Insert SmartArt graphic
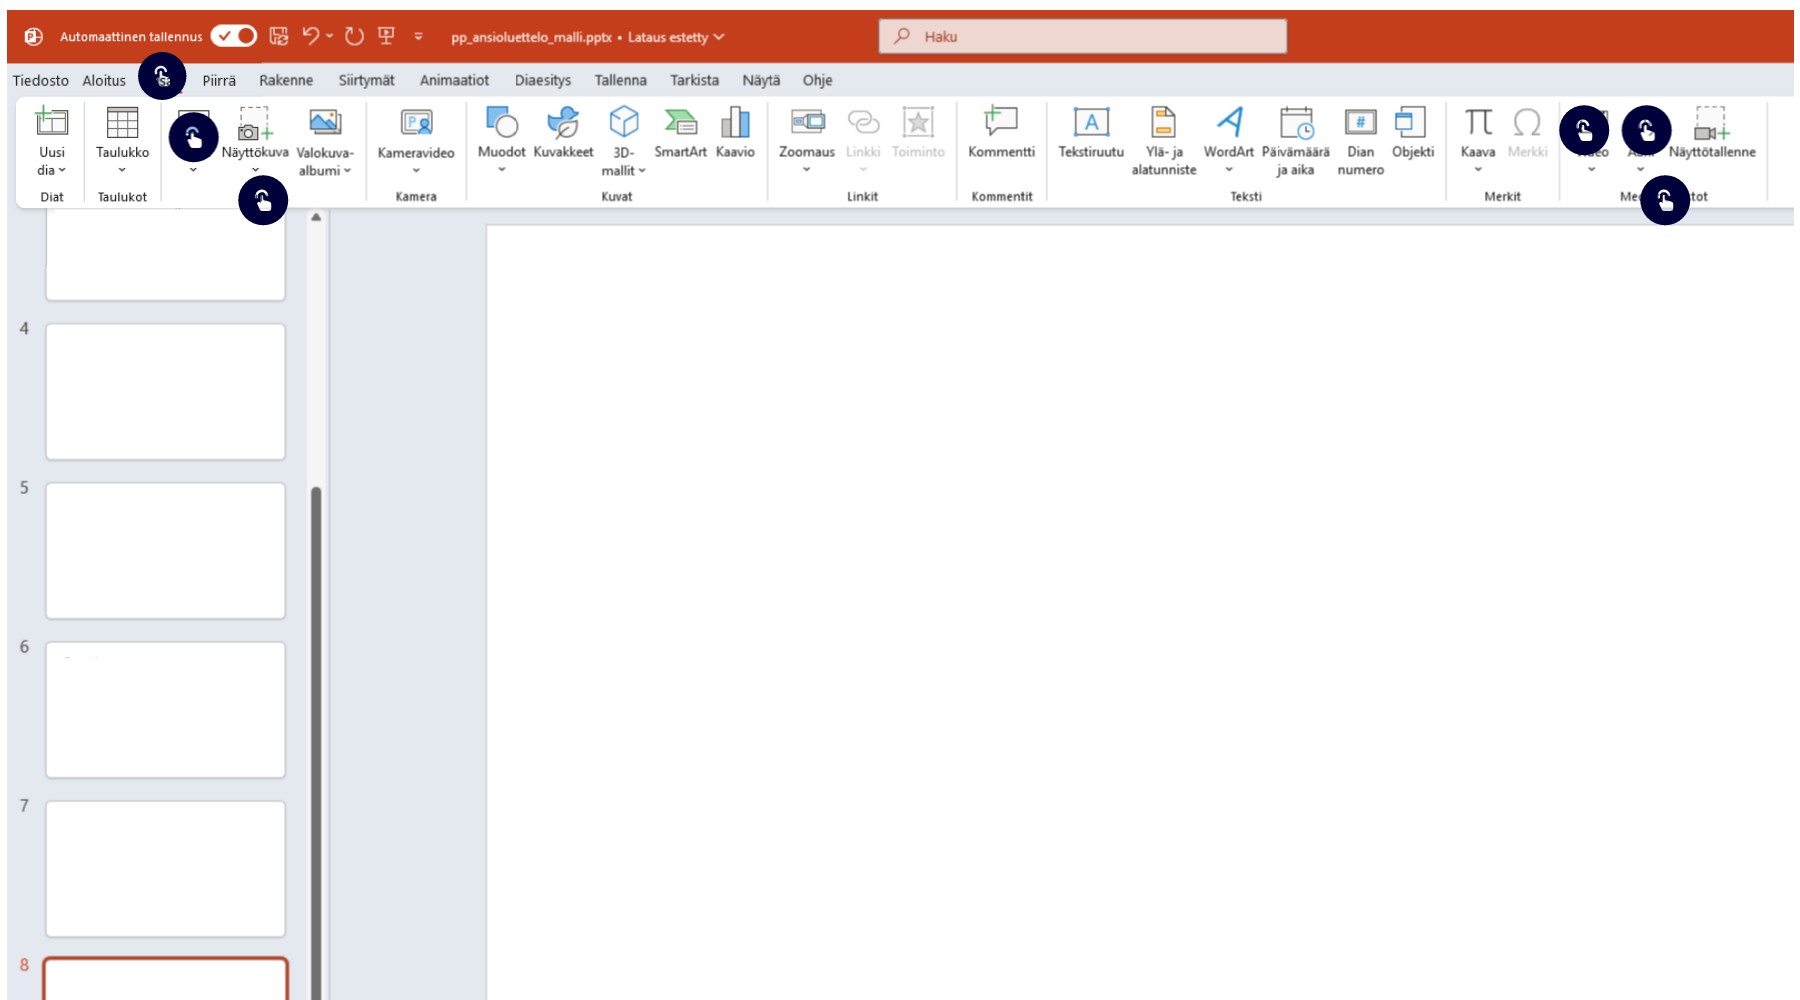This screenshot has width=1800, height=1000. (x=680, y=123)
